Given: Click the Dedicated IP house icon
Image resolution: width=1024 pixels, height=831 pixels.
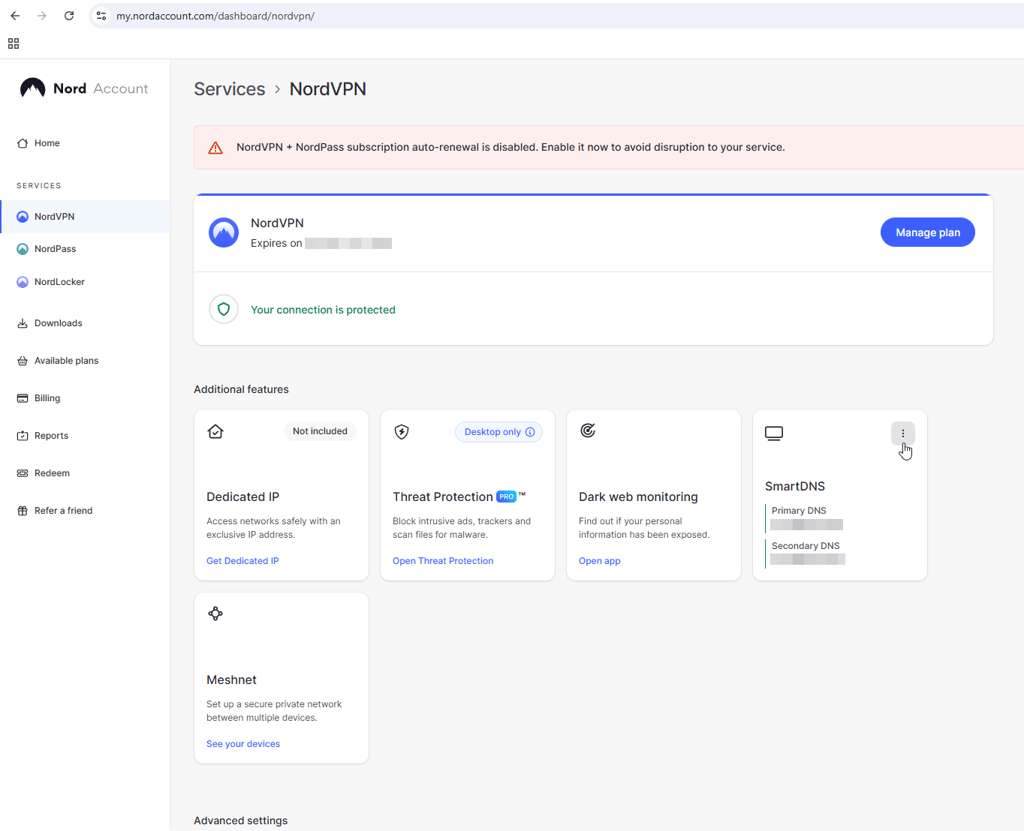Looking at the screenshot, I should click(x=216, y=431).
